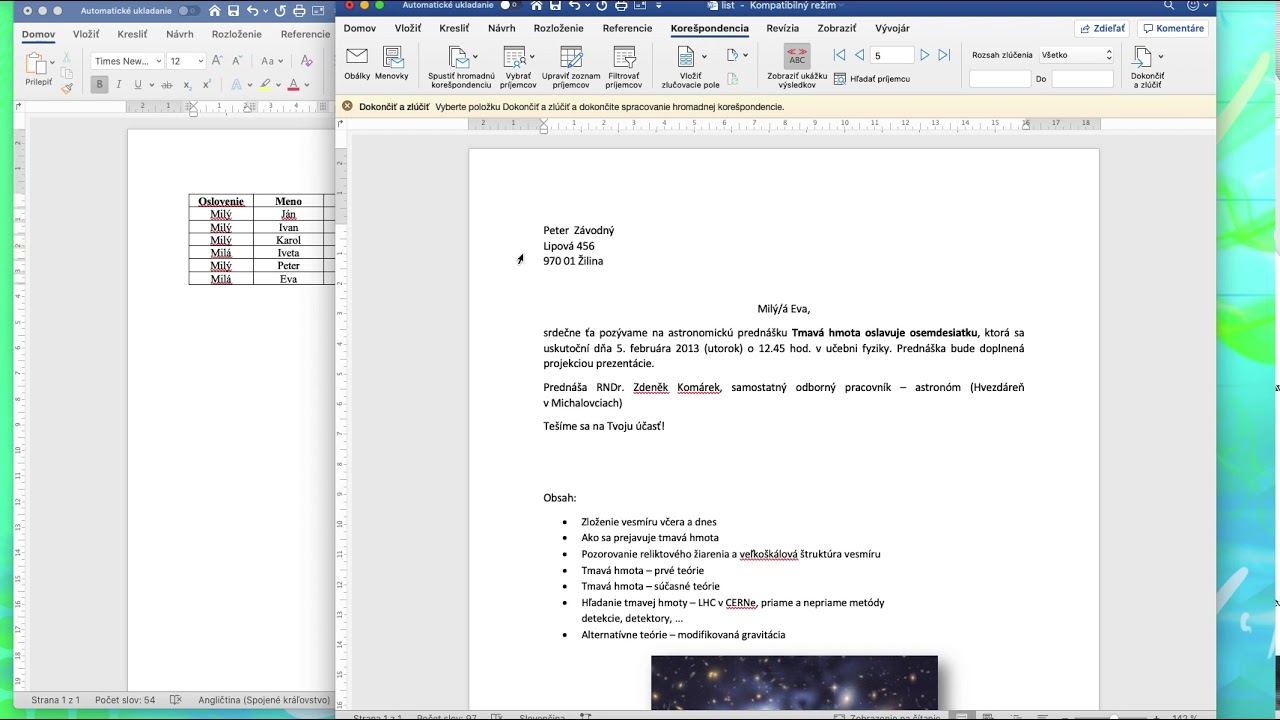
Task: Click Cut scissors in back window
Action: (x=66, y=59)
